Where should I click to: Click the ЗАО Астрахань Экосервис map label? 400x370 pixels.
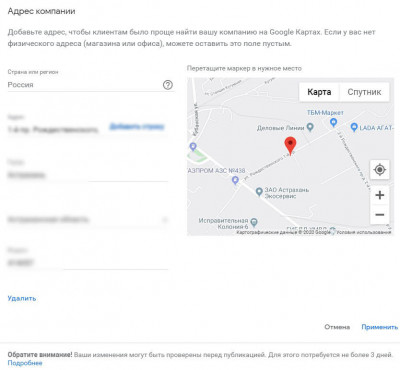click(287, 193)
